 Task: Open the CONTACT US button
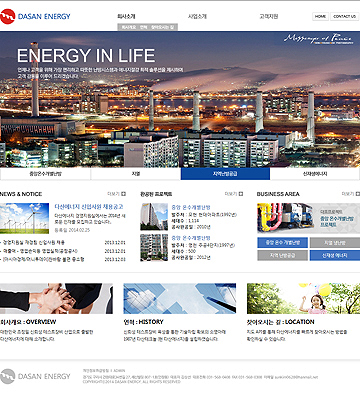[x=344, y=16]
